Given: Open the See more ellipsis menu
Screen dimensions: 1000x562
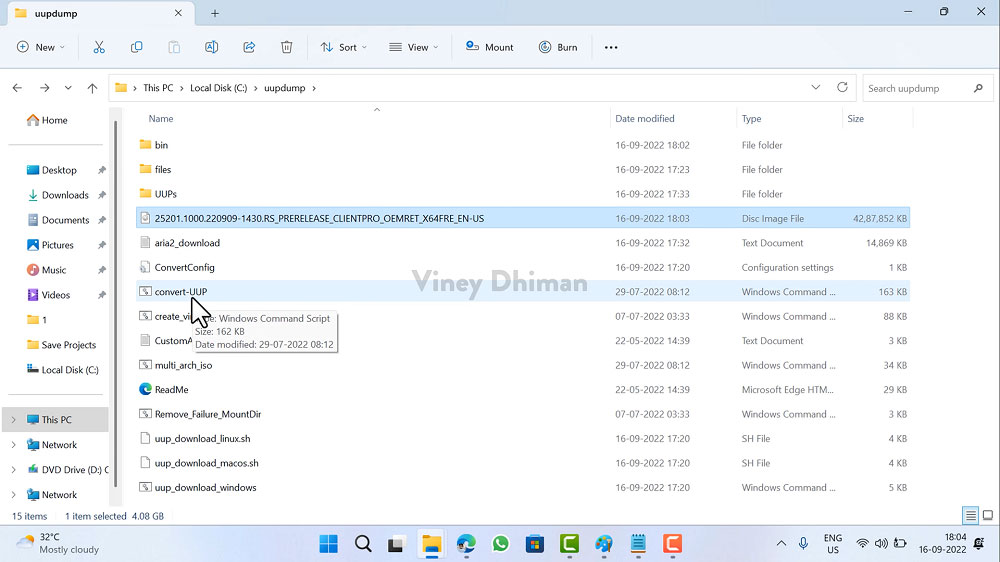Looking at the screenshot, I should click(x=611, y=47).
